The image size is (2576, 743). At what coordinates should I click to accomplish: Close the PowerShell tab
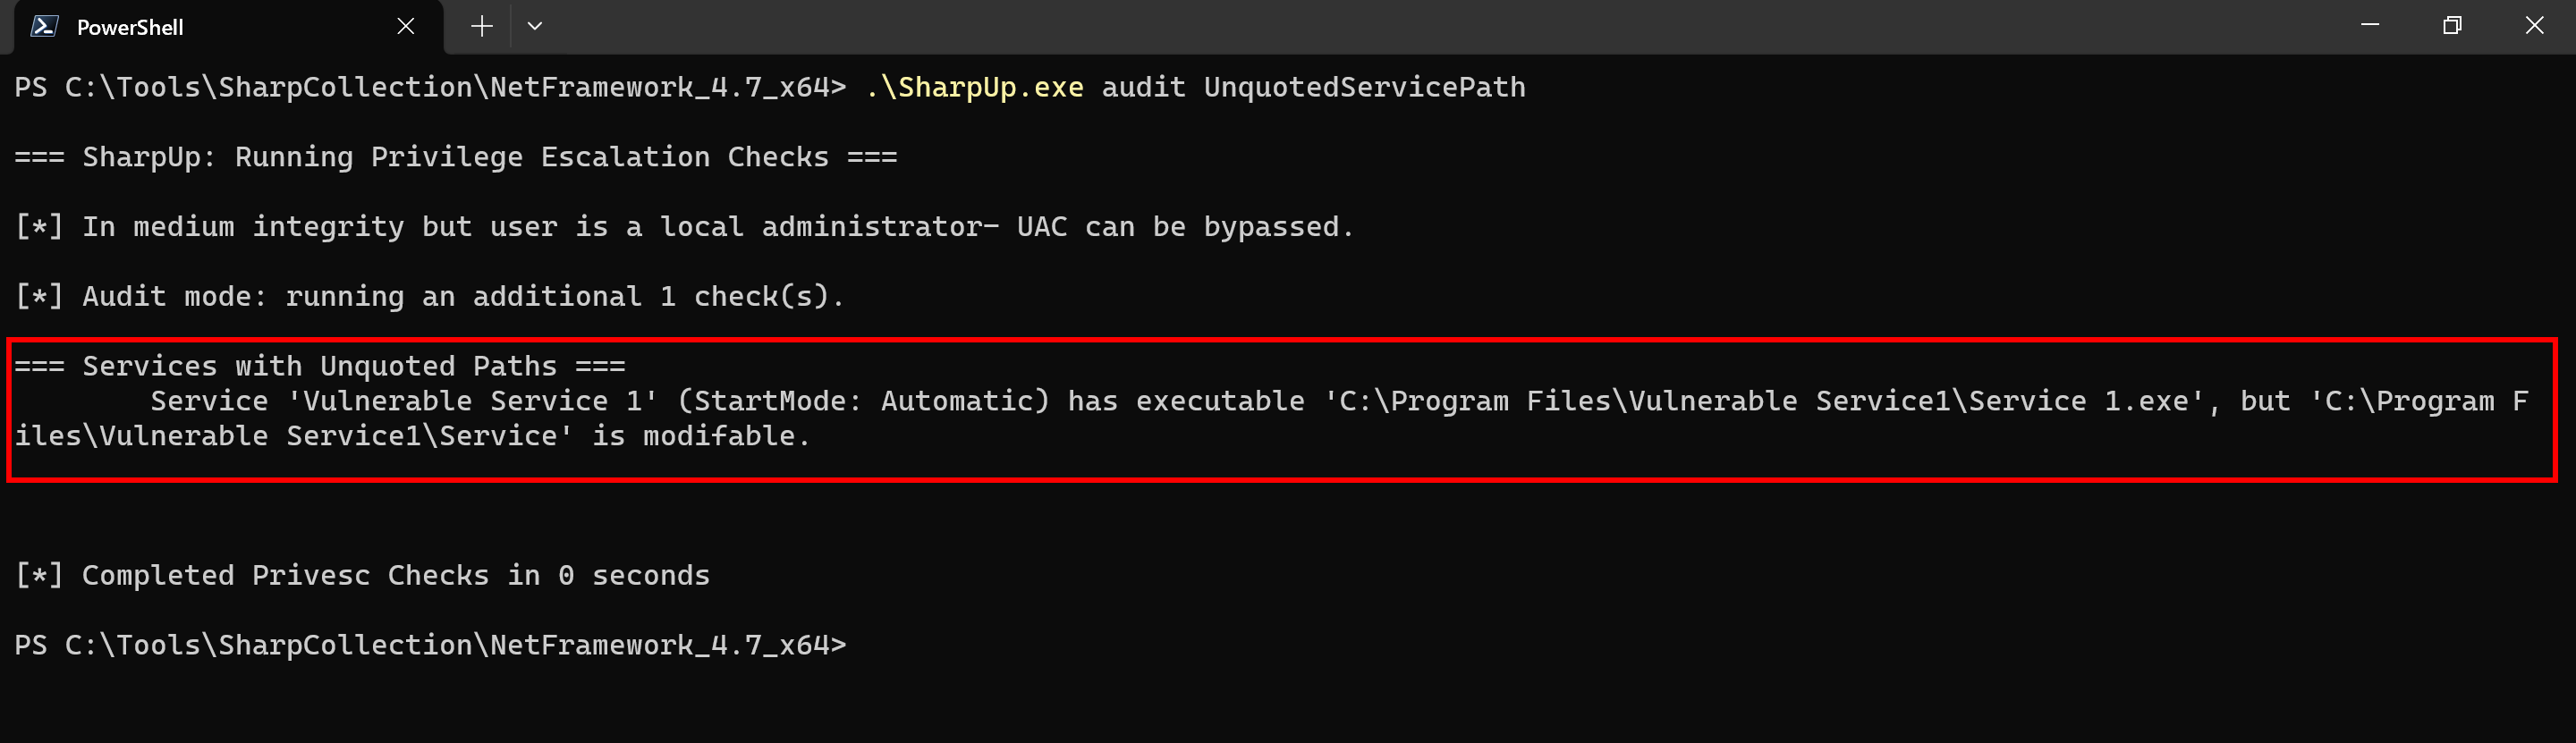[405, 27]
